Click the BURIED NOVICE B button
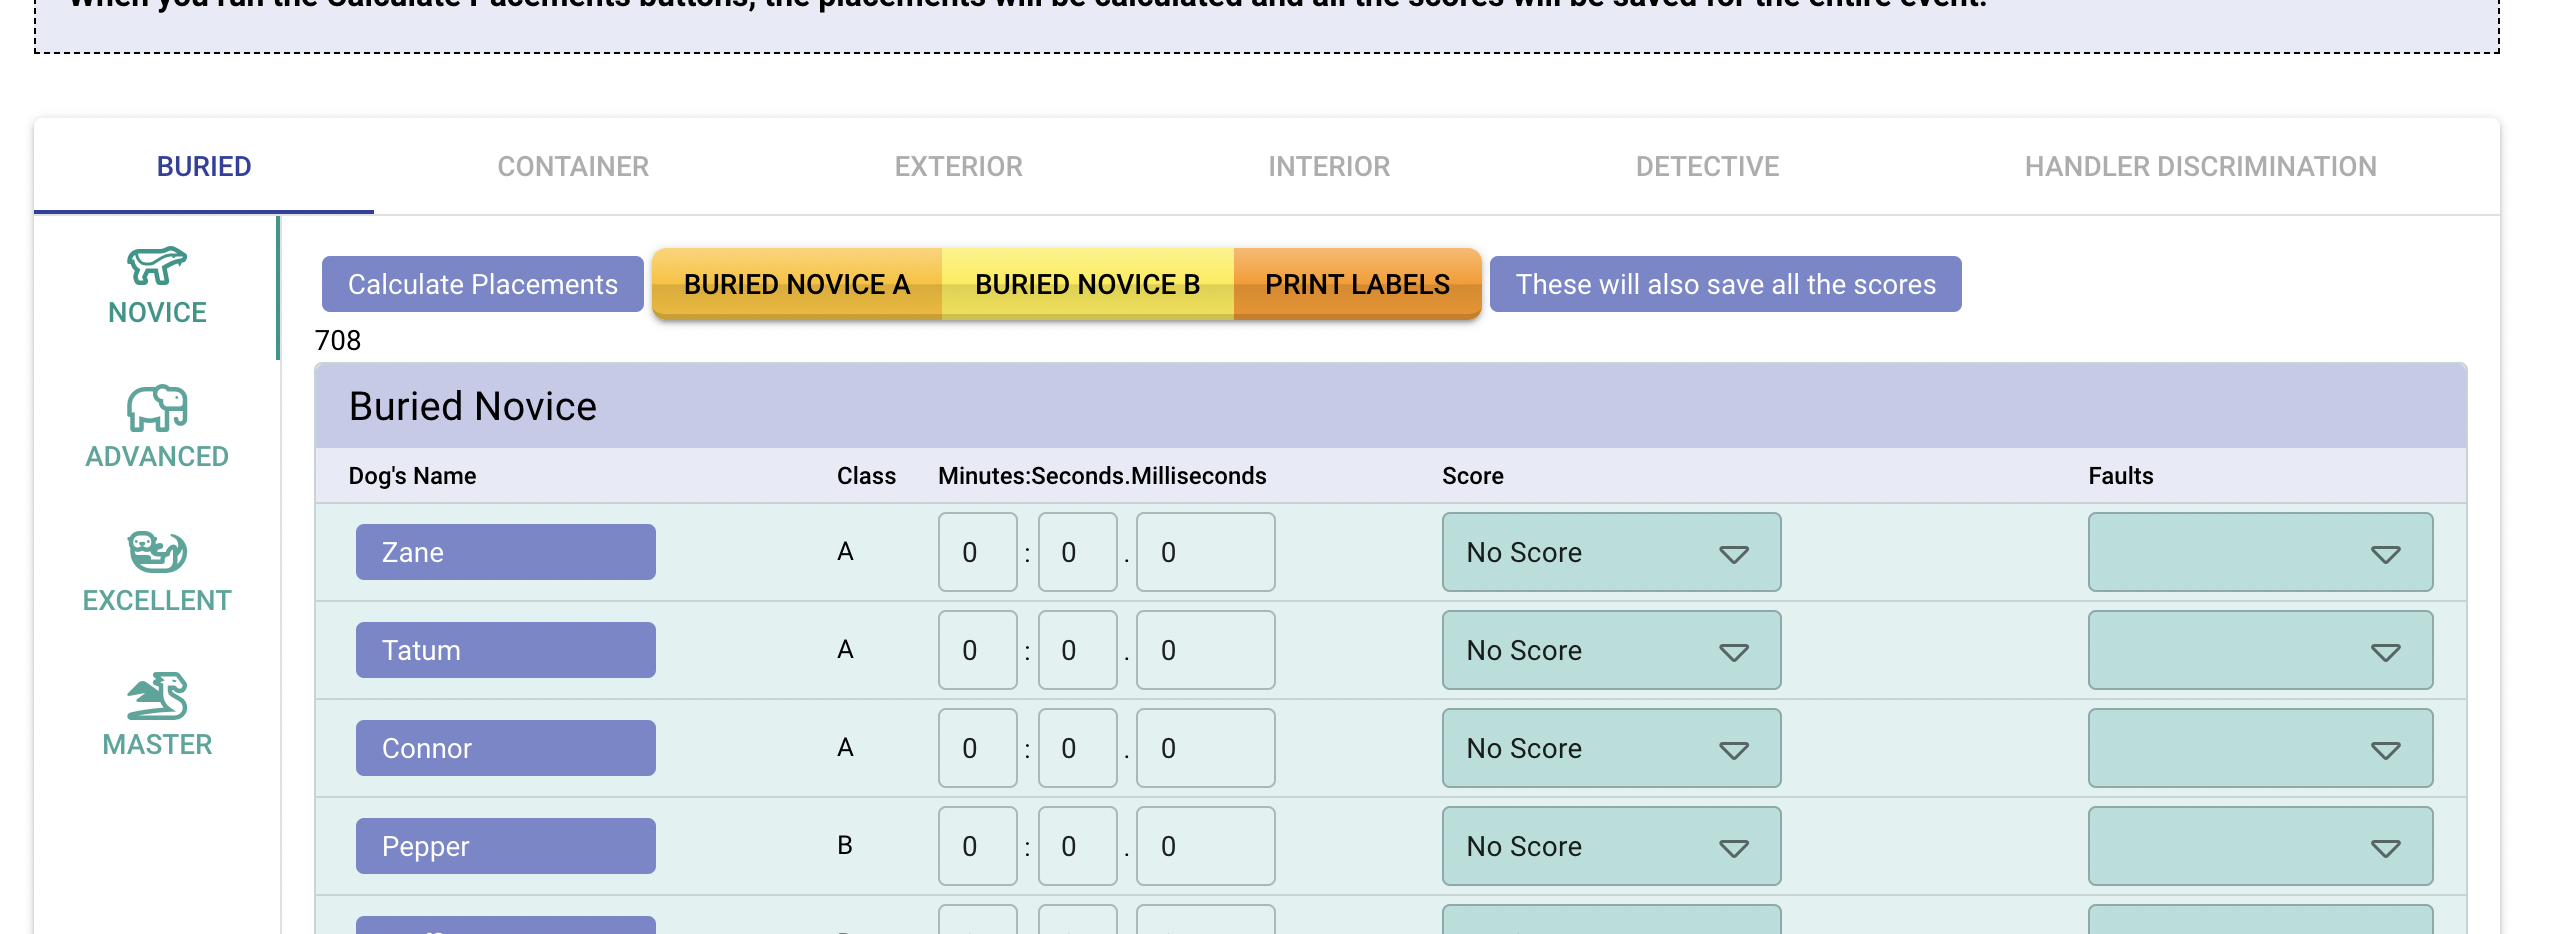 [1087, 284]
